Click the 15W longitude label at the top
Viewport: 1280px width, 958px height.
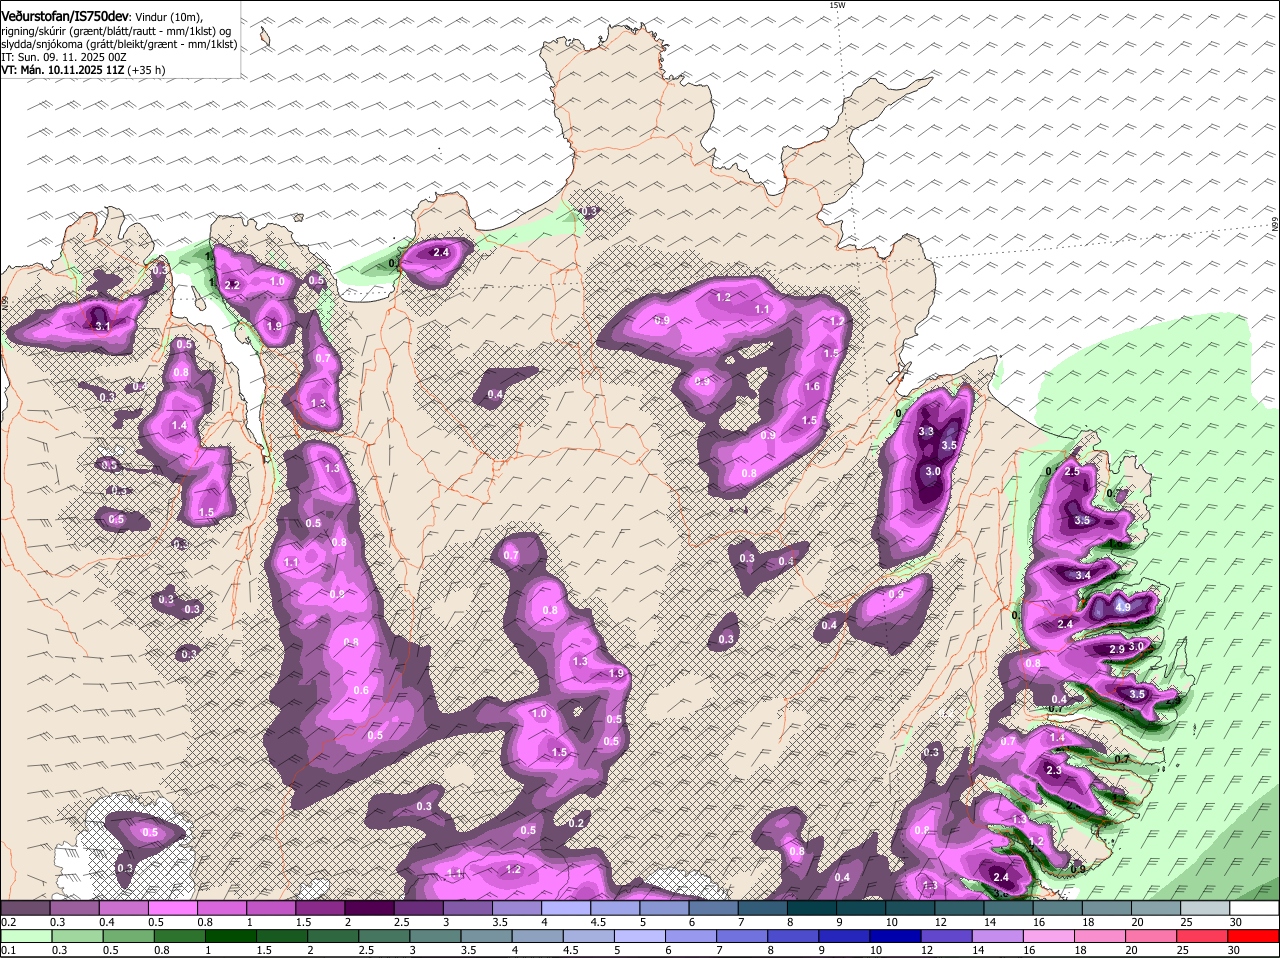pyautogui.click(x=837, y=6)
